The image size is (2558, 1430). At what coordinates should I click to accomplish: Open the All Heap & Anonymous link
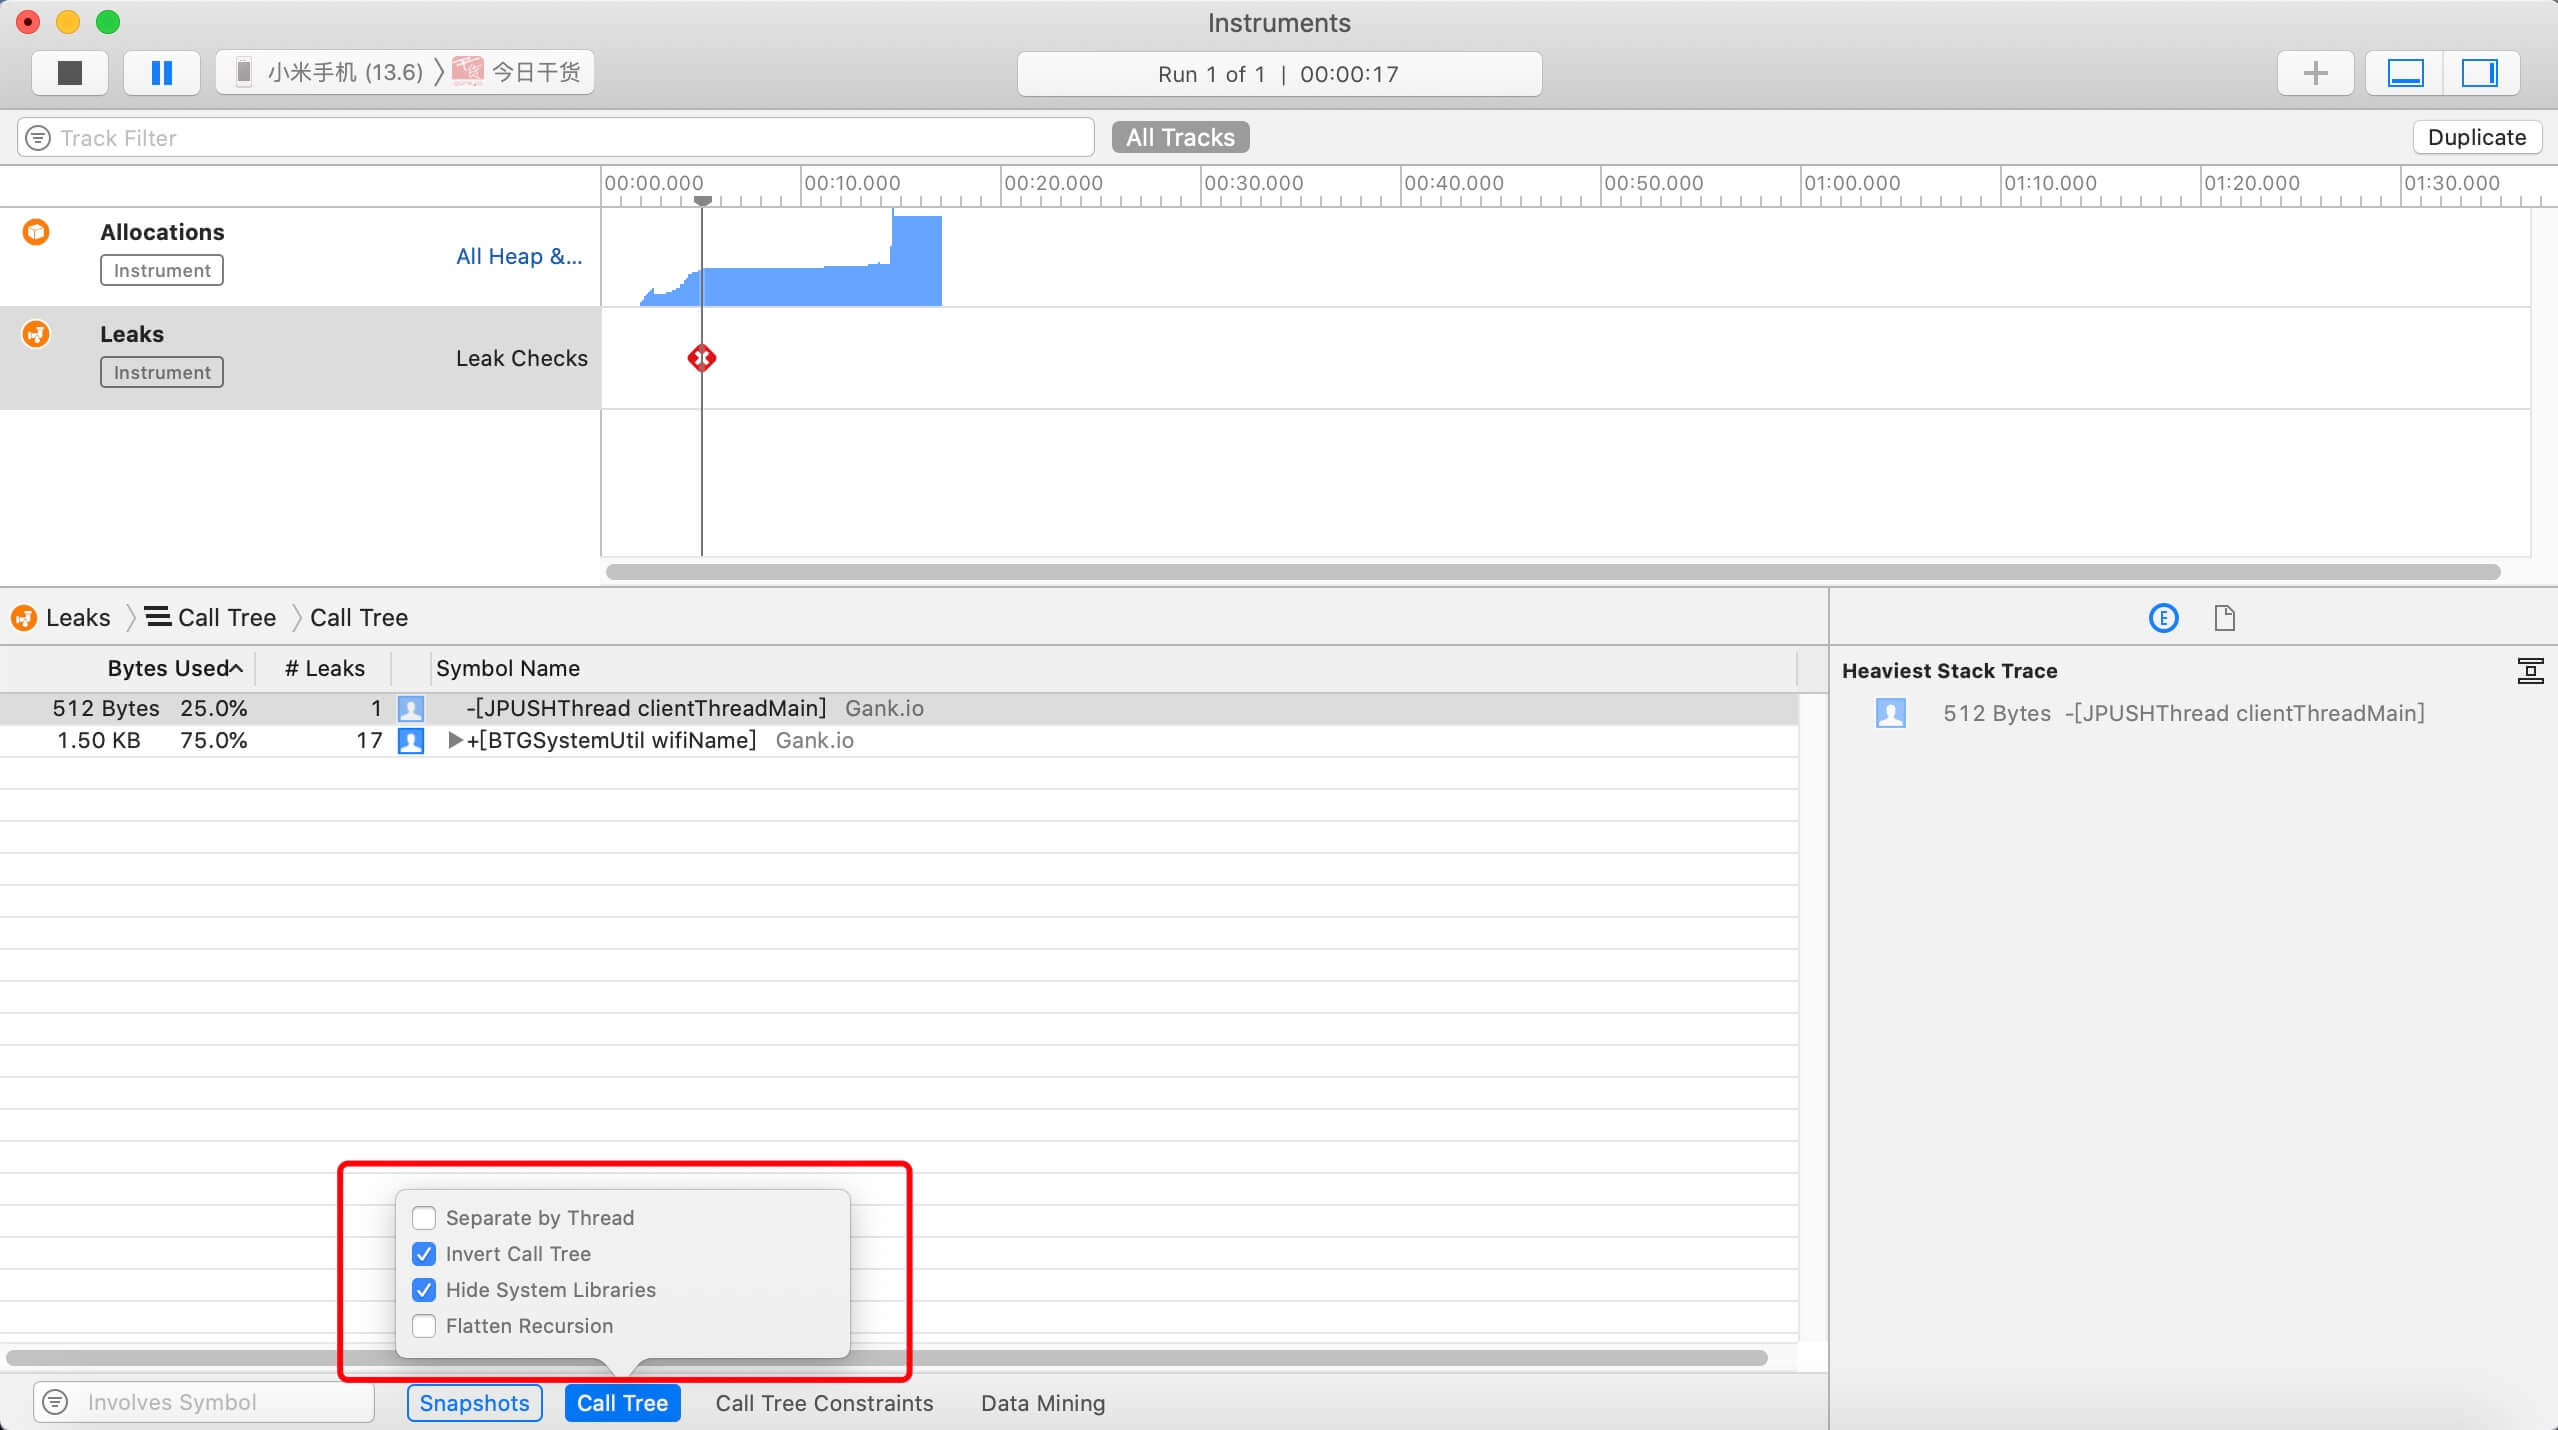518,256
